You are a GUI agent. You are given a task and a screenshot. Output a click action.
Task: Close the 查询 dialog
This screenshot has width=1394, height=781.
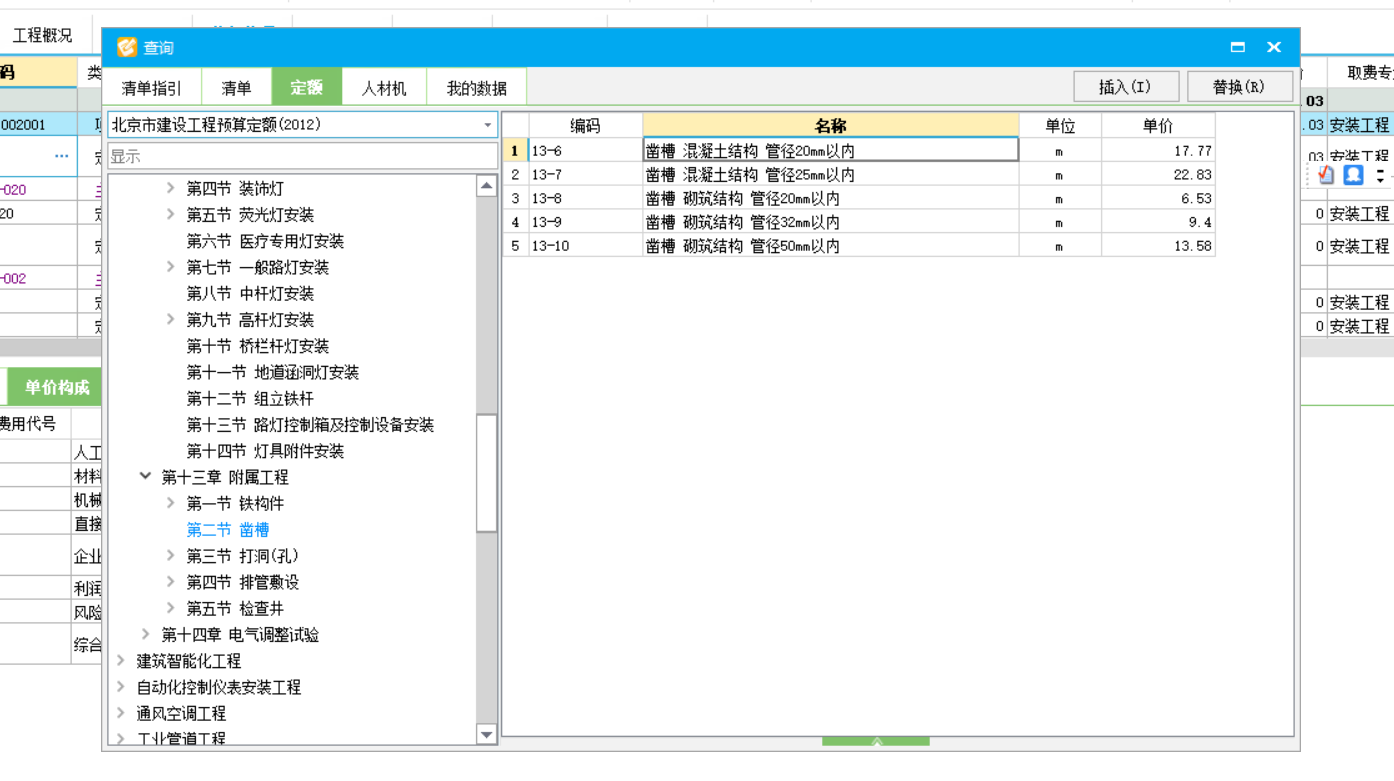click(1274, 47)
